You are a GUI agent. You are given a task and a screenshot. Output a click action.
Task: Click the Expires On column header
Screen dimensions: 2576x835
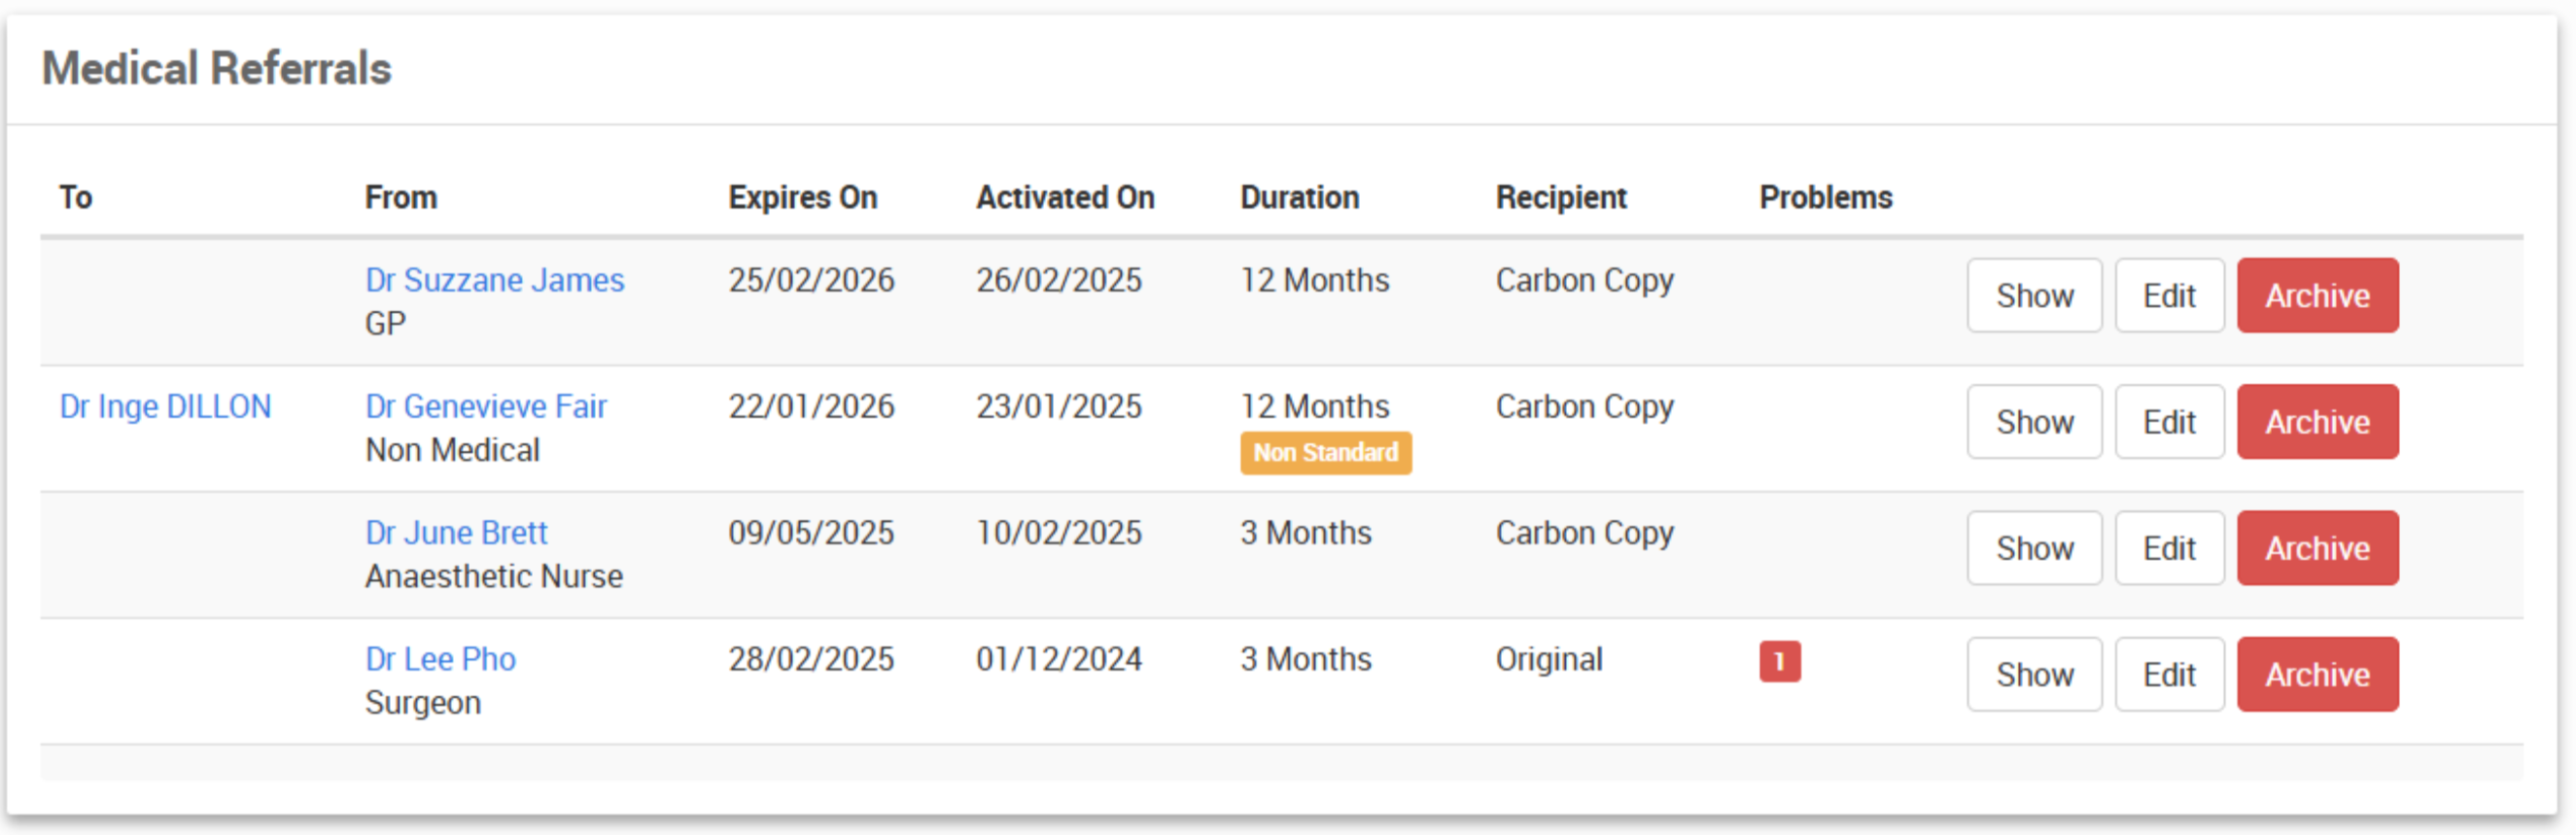pos(802,198)
